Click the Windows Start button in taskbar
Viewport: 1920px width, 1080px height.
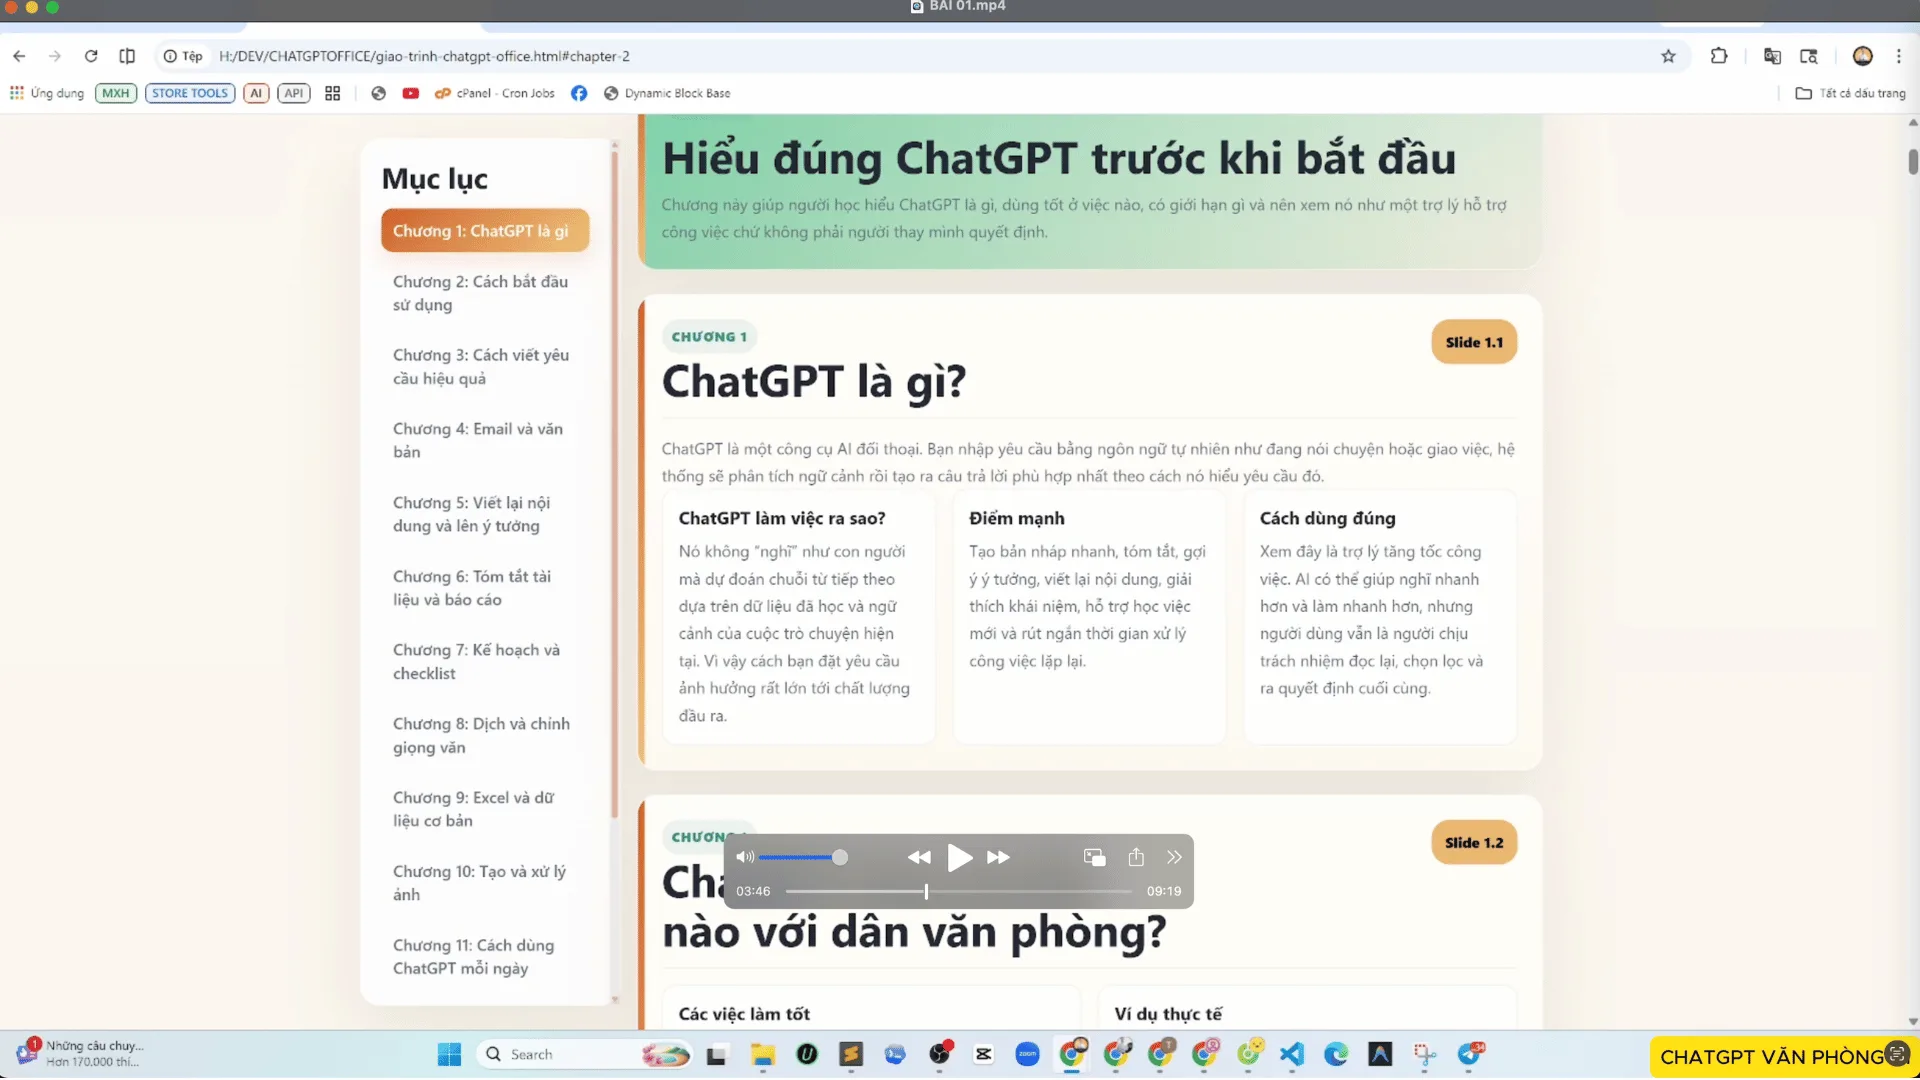449,1054
